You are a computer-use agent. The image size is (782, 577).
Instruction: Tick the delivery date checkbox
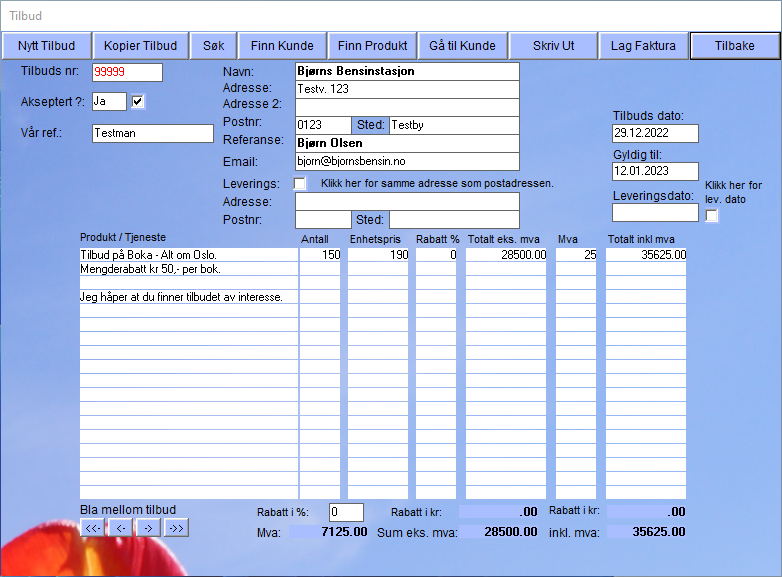(x=712, y=216)
